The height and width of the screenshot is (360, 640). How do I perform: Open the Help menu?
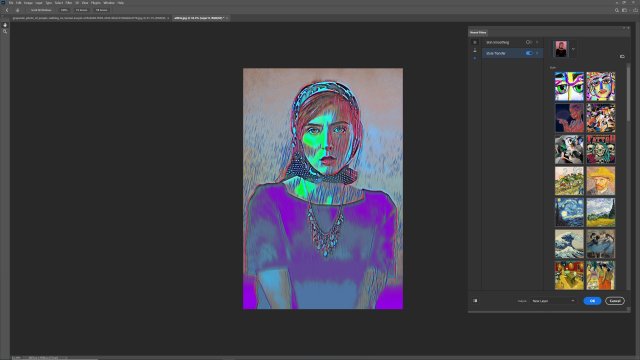[121, 3]
